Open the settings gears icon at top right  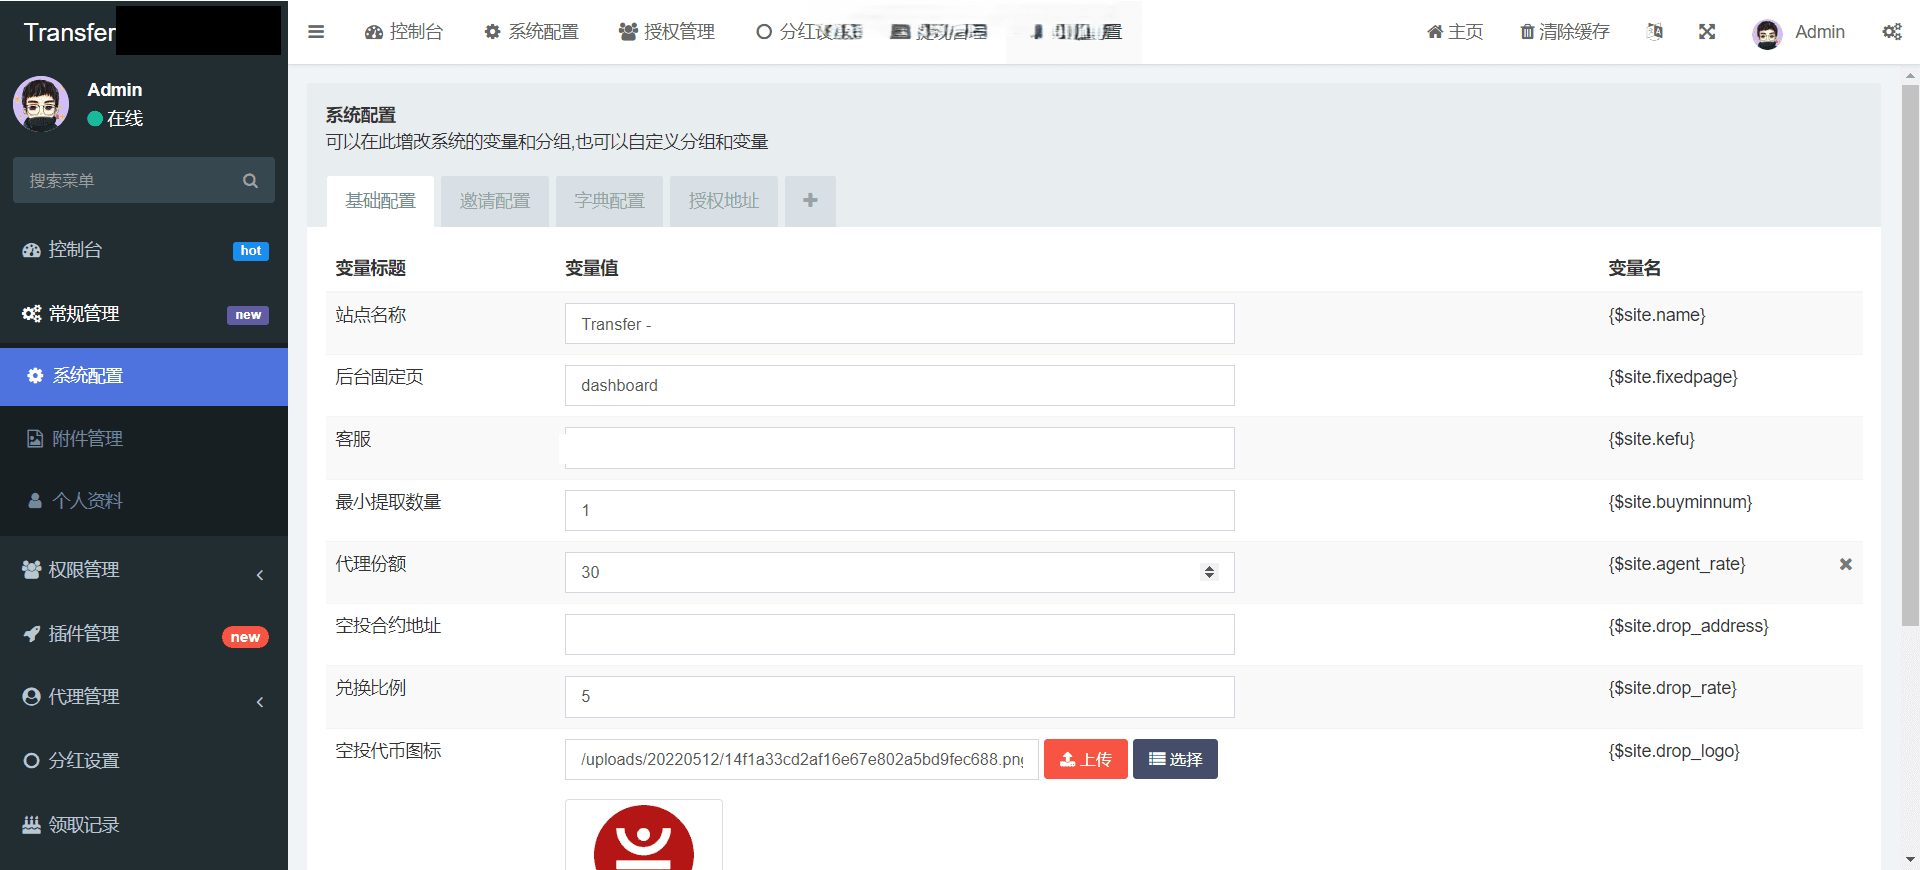[1891, 32]
